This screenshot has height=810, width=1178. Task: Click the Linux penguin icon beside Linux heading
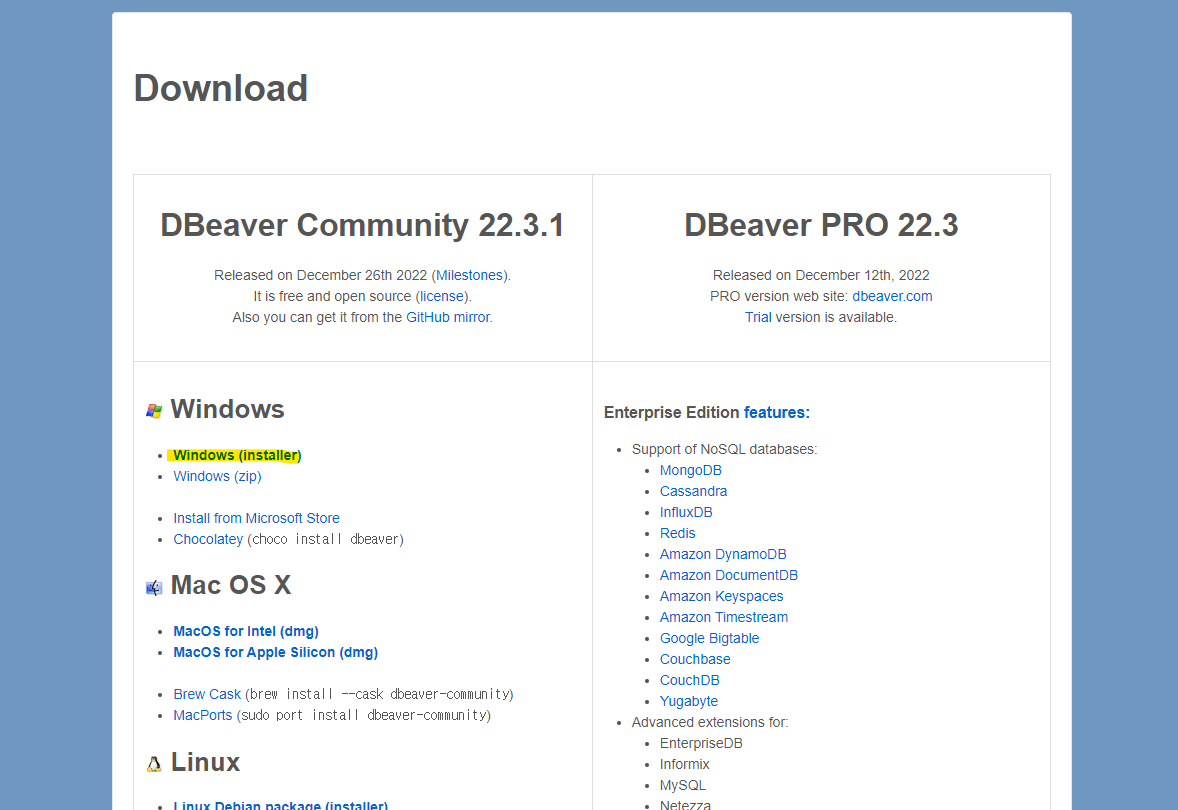click(154, 764)
